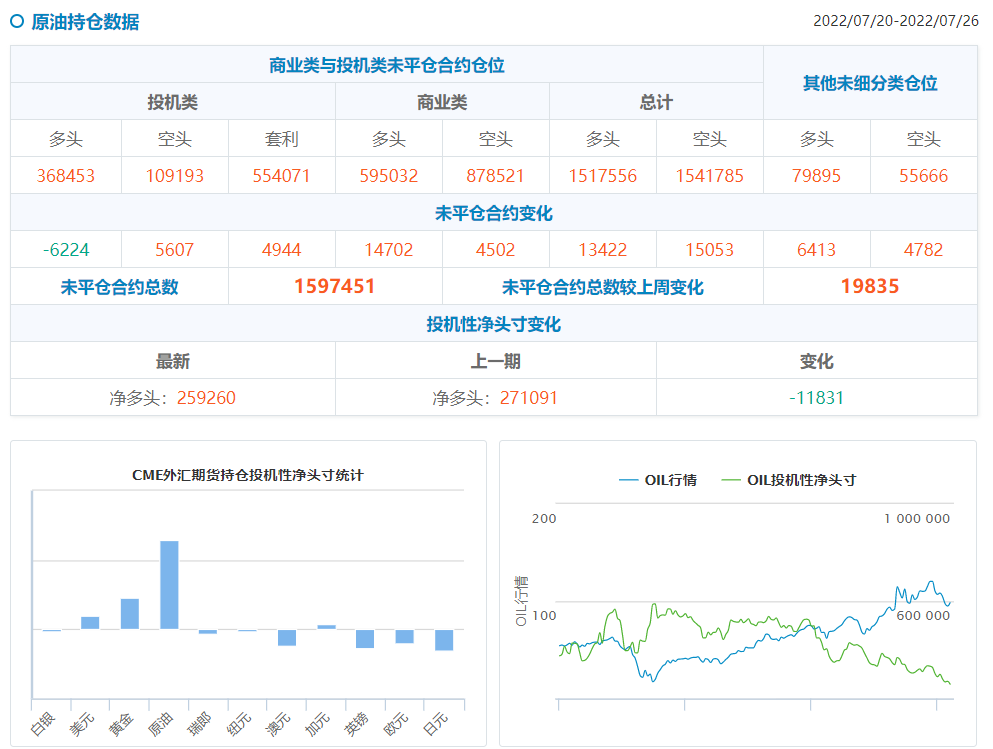
Task: Click the CME外汇期货持仓投机性净头寸统计 chart title
Action: (248, 475)
